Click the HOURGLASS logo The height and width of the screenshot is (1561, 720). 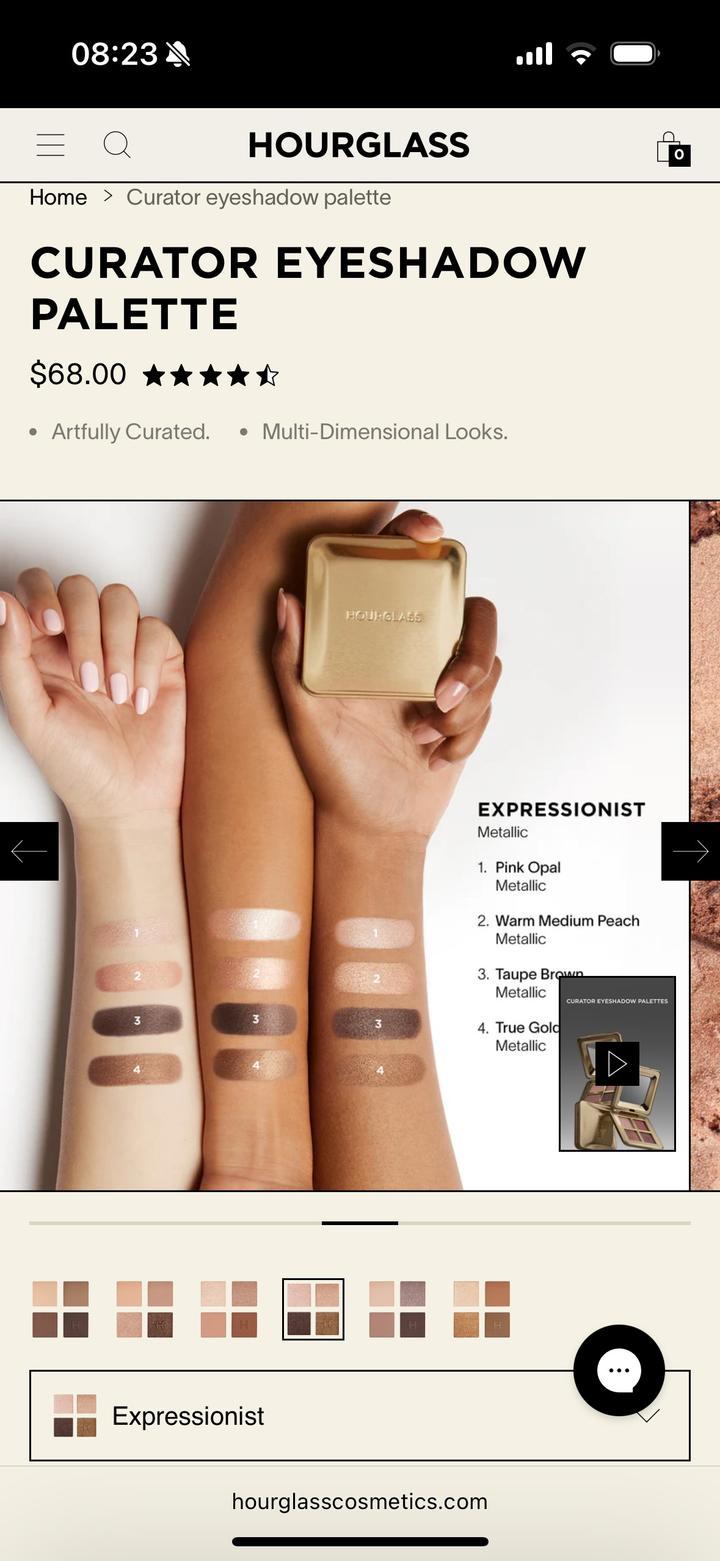click(359, 145)
